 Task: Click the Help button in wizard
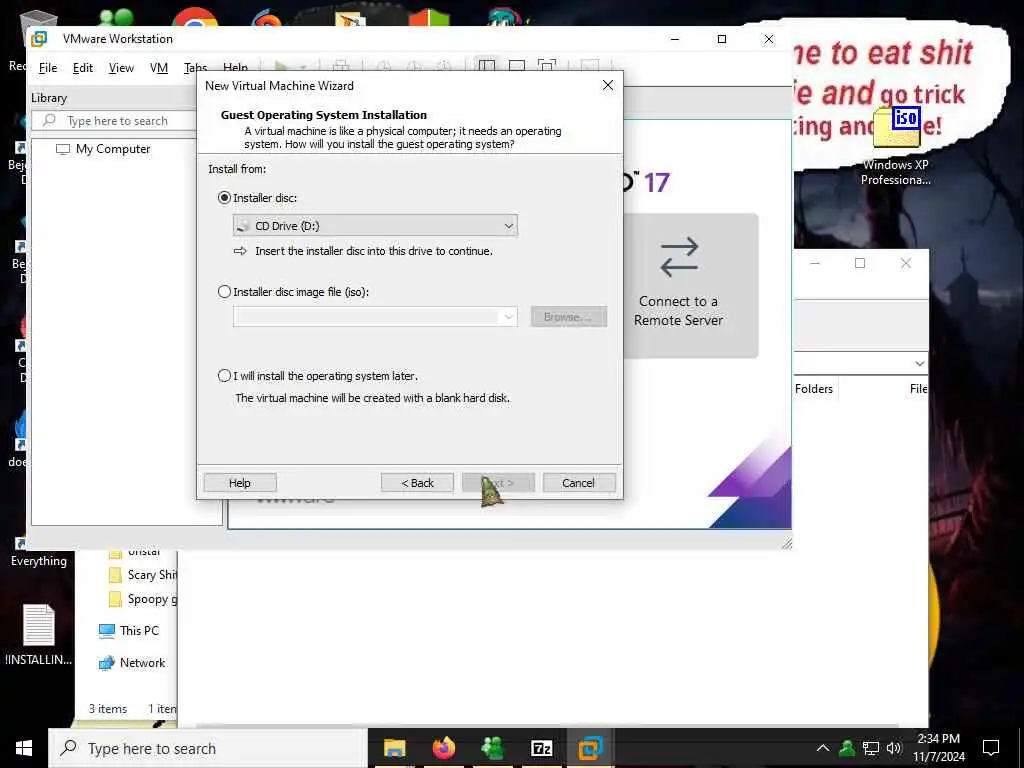coord(240,483)
